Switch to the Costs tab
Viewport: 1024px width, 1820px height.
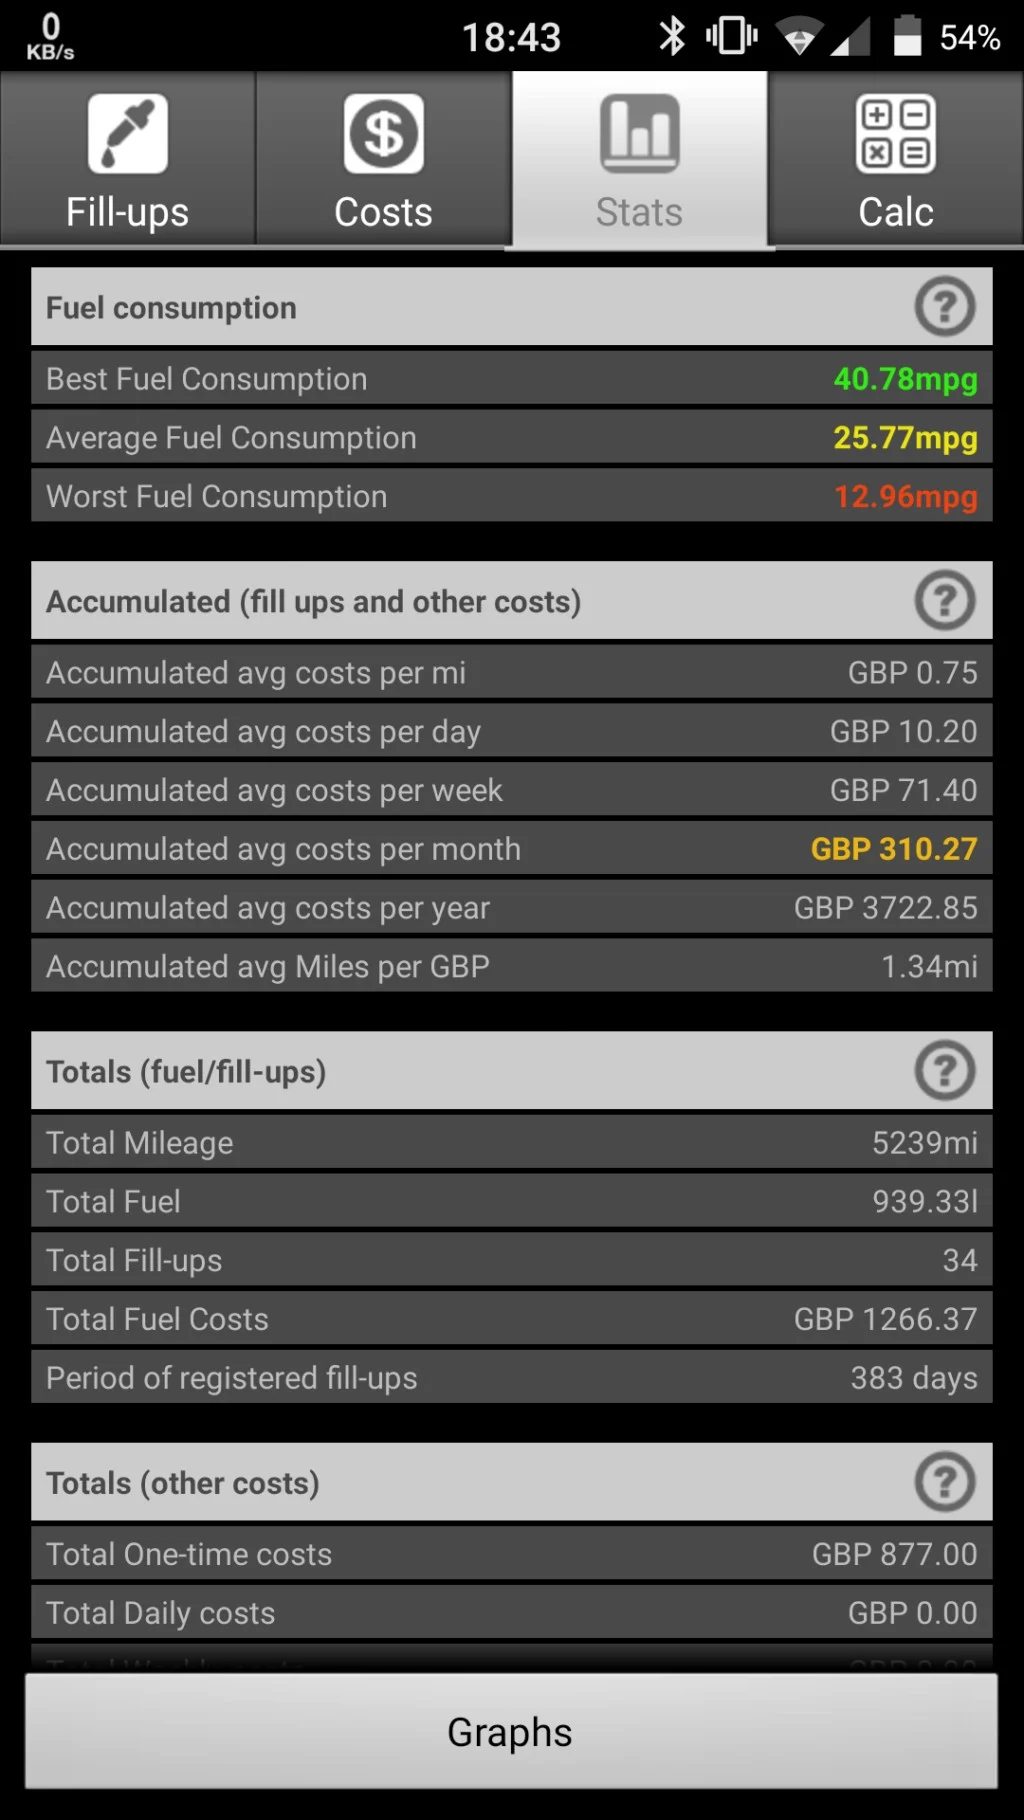[383, 158]
